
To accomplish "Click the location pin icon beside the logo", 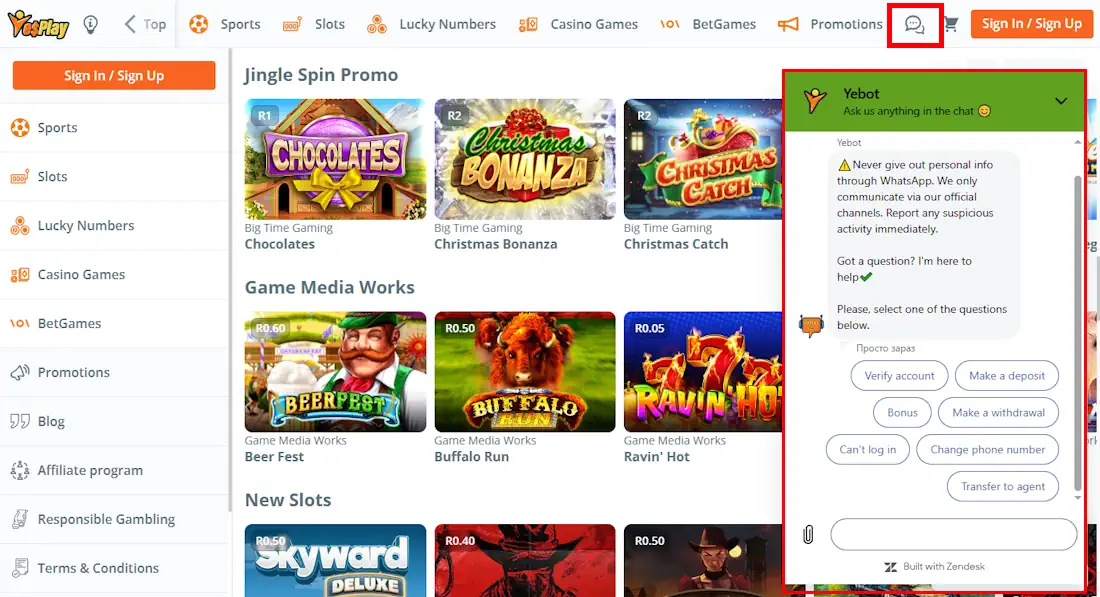I will tap(90, 23).
